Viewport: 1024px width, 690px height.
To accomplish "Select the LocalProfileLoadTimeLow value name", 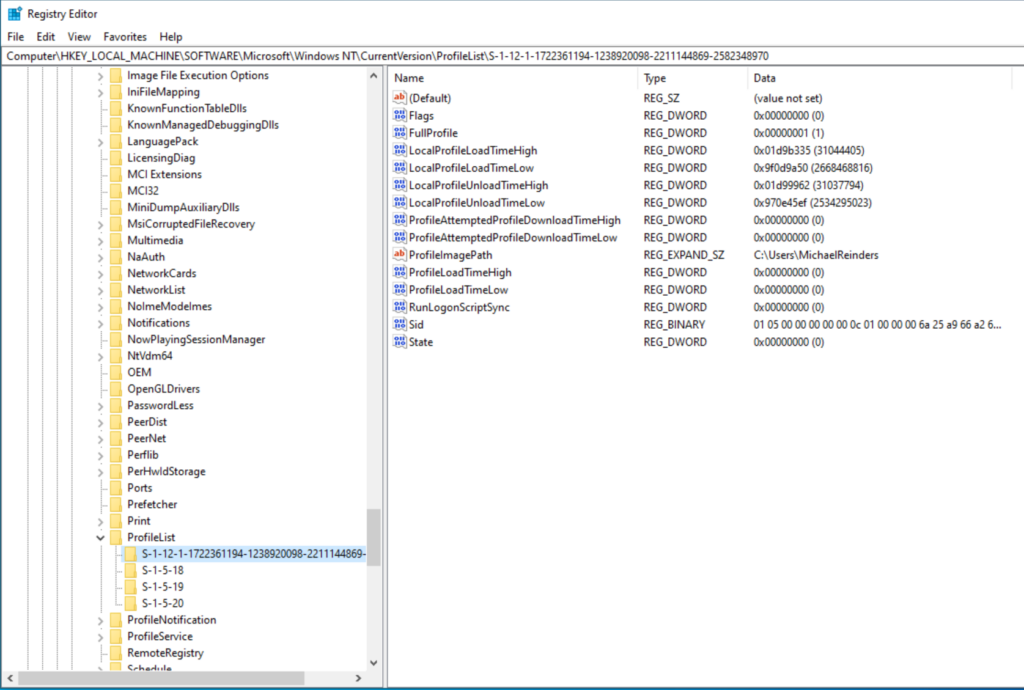I will coord(471,168).
